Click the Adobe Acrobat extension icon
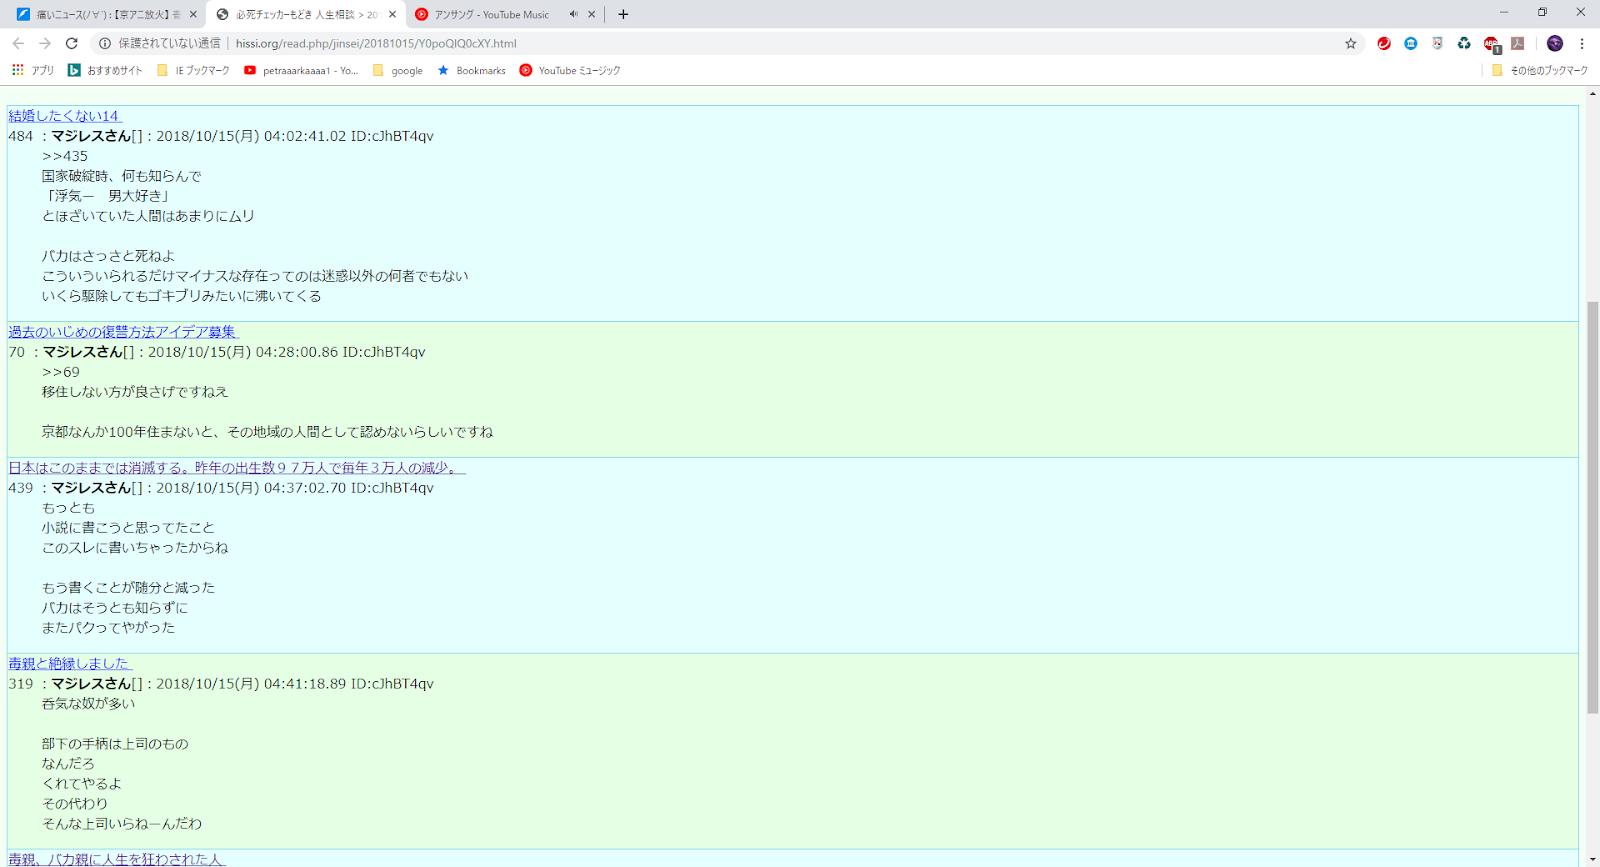The image size is (1600, 867). coord(1518,43)
